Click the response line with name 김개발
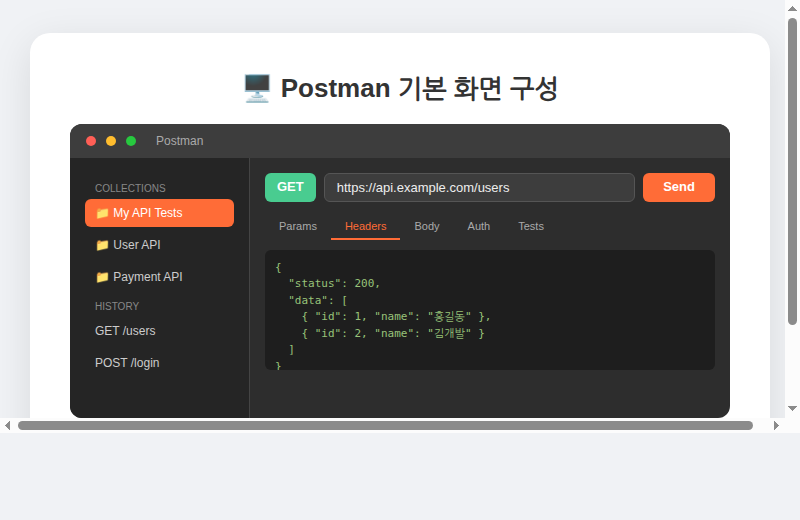800x520 pixels. (x=393, y=333)
